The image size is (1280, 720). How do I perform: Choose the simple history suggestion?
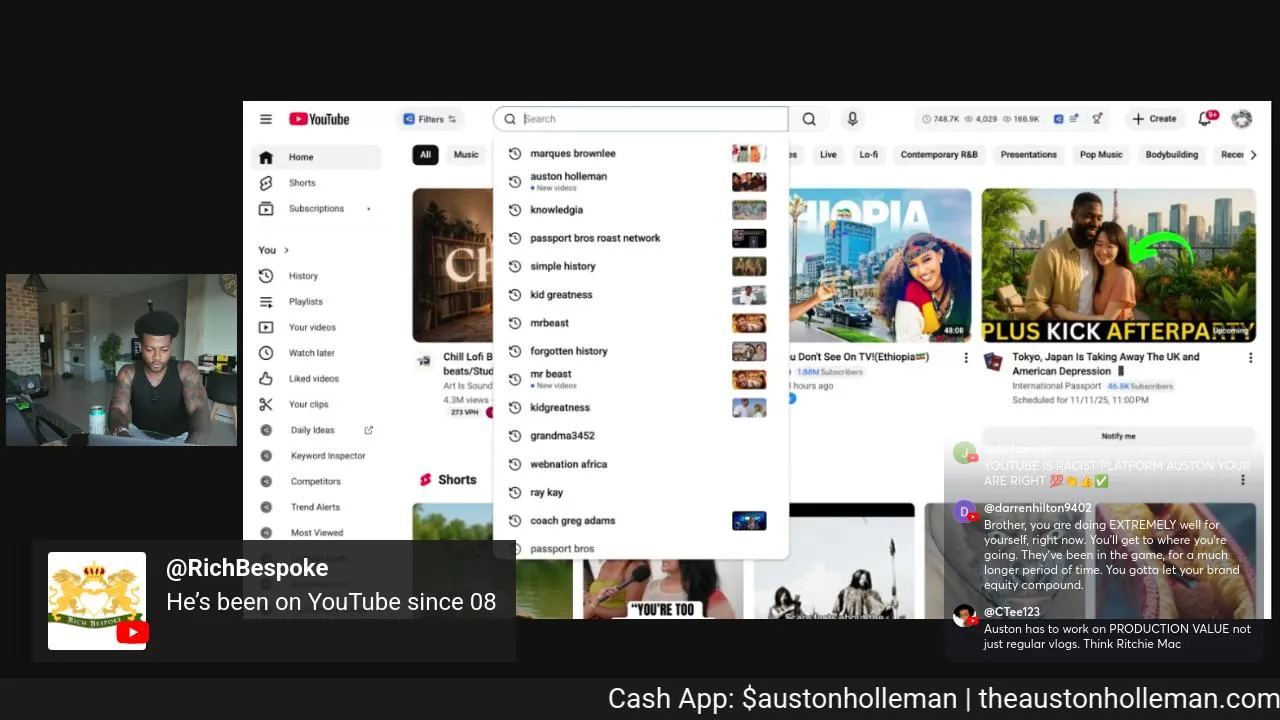(x=640, y=267)
